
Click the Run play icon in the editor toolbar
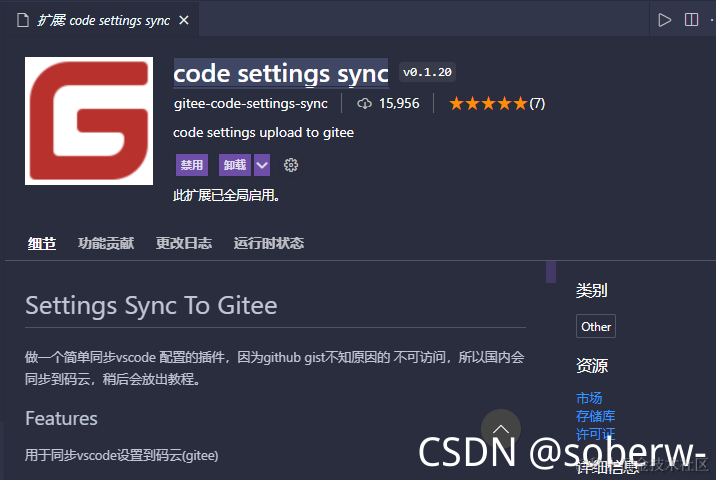664,20
